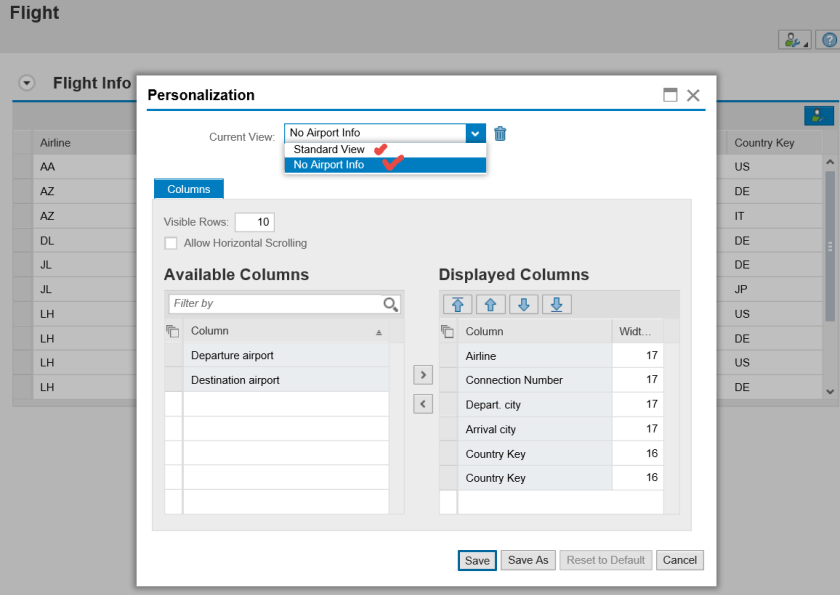Collapse the Flight Info section

coord(27,83)
